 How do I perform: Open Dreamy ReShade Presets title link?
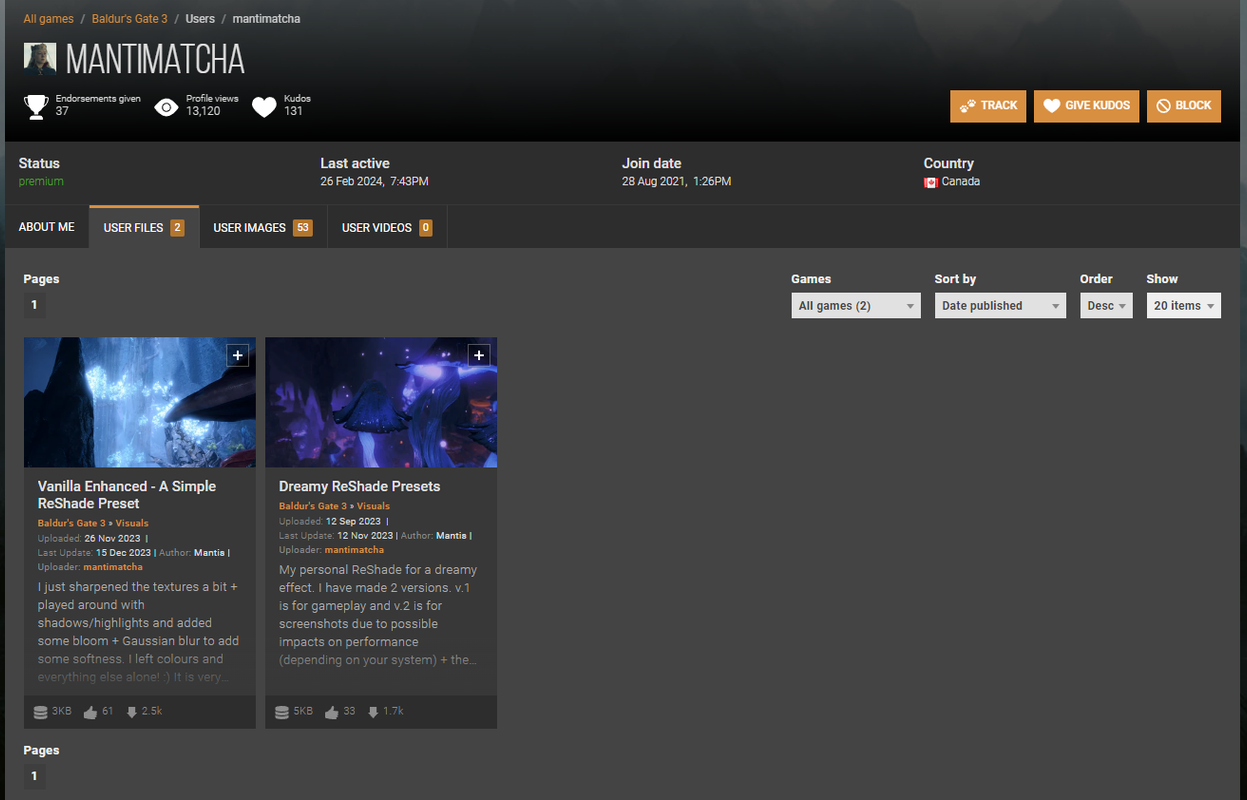(x=359, y=486)
